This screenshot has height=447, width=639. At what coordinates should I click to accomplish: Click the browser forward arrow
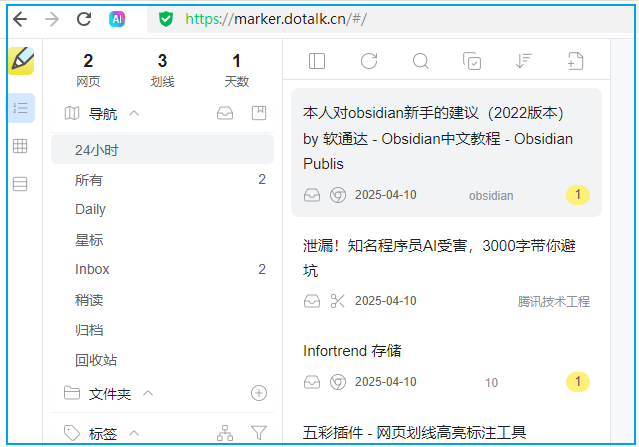52,19
